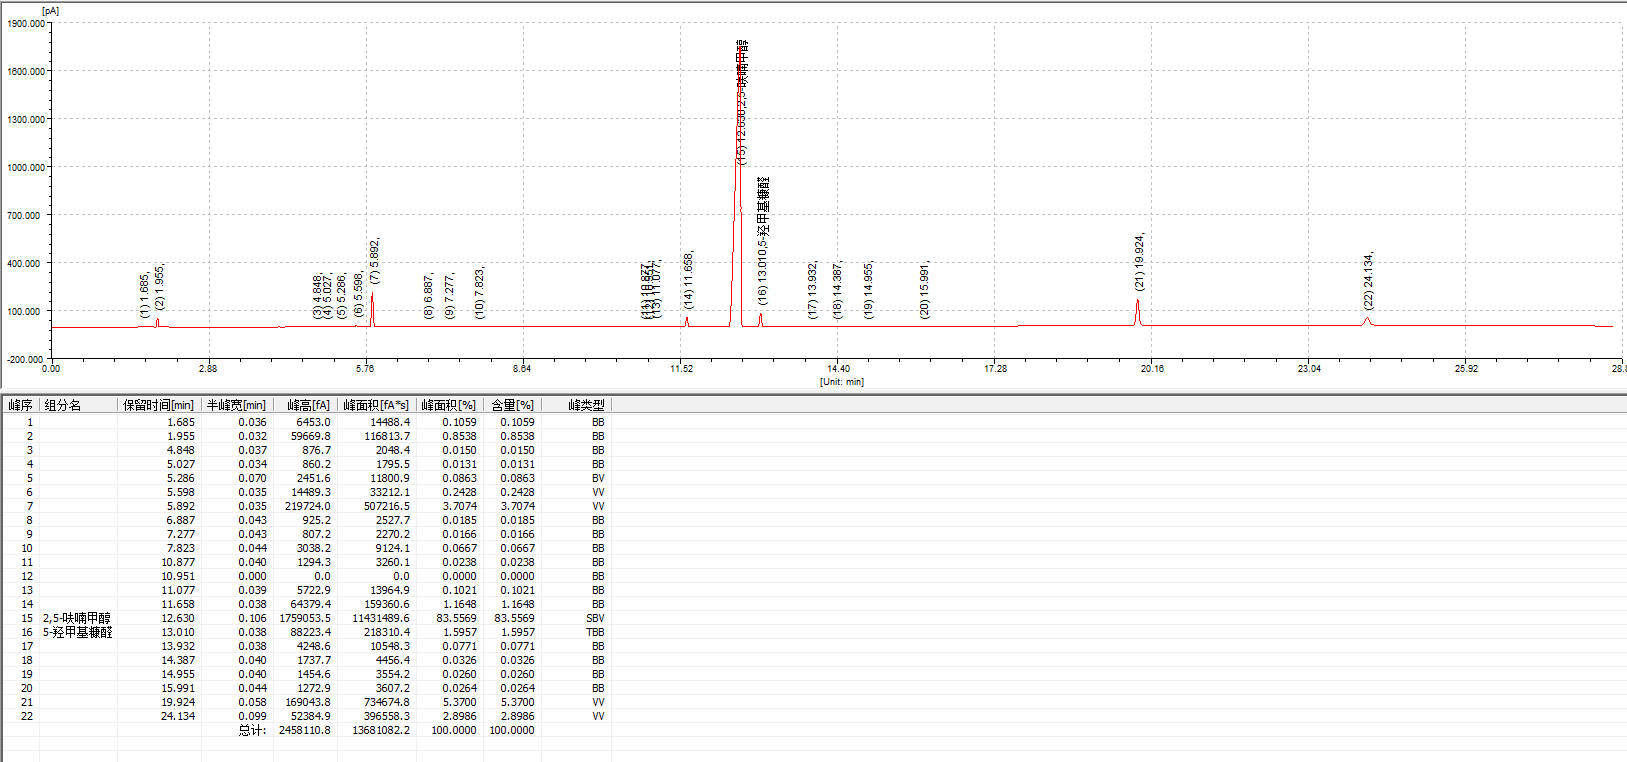Viewport: 1627px width, 762px height.
Task: Click peak label (14) 11.658 on chromatogram
Action: tap(688, 280)
